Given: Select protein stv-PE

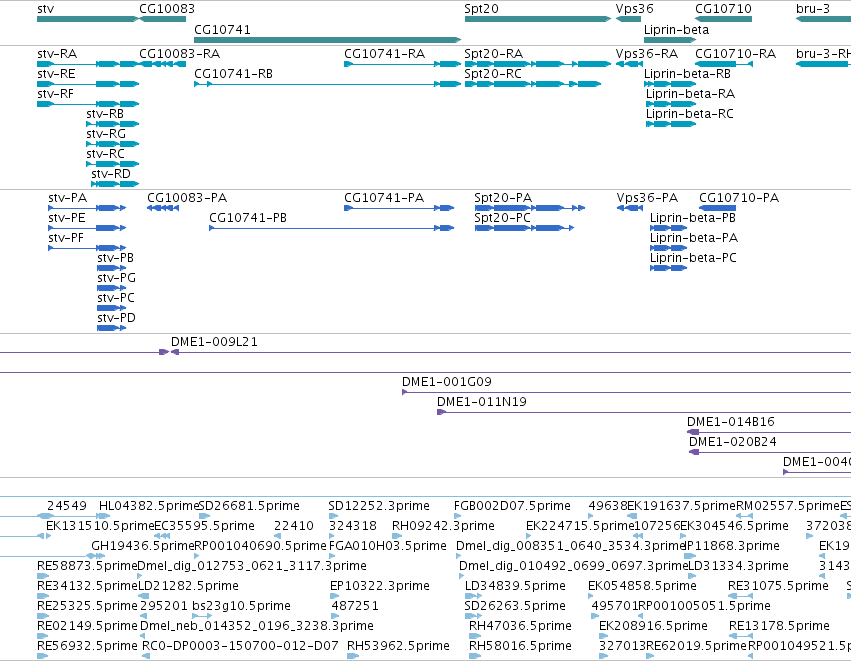Looking at the screenshot, I should click(87, 228).
